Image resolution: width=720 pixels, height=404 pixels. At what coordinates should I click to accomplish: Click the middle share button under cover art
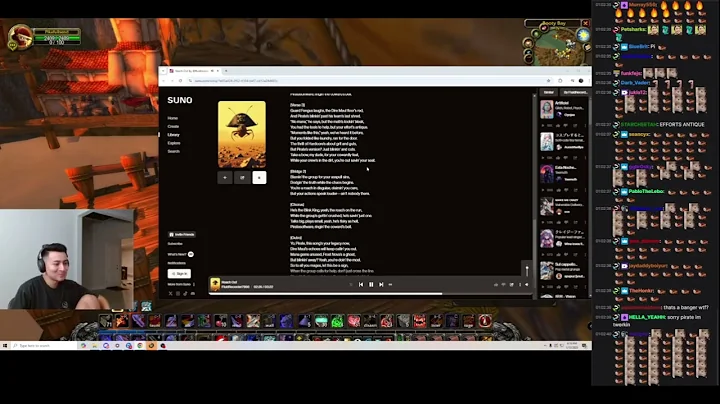(x=242, y=178)
